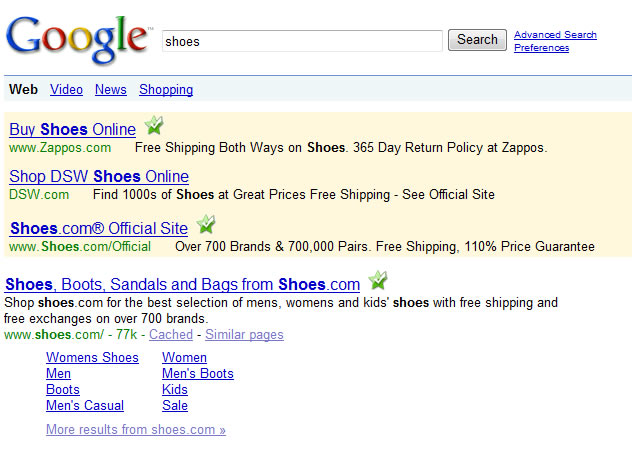Click the Search button
The height and width of the screenshot is (450, 632).
click(477, 40)
